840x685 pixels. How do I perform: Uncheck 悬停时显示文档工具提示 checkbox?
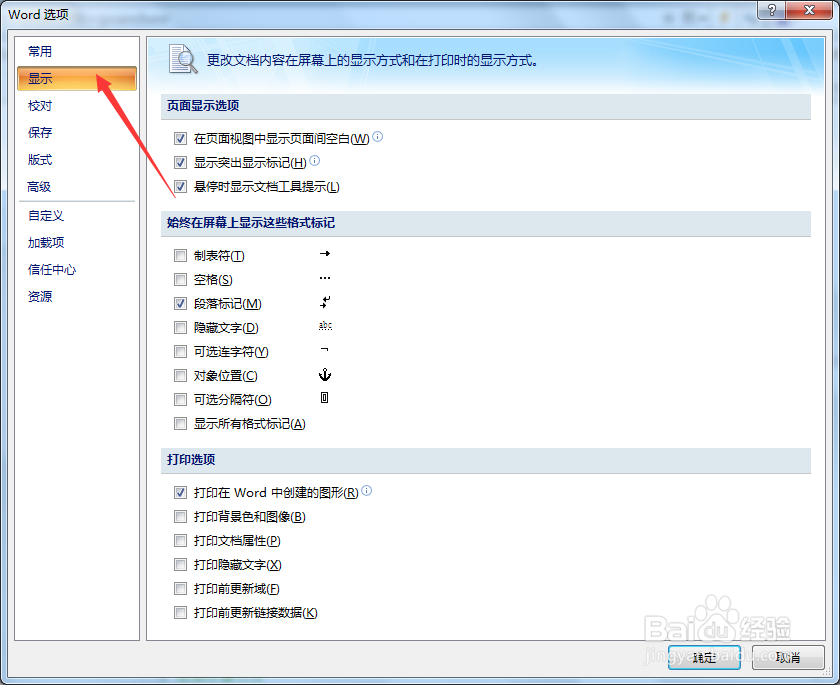(181, 186)
